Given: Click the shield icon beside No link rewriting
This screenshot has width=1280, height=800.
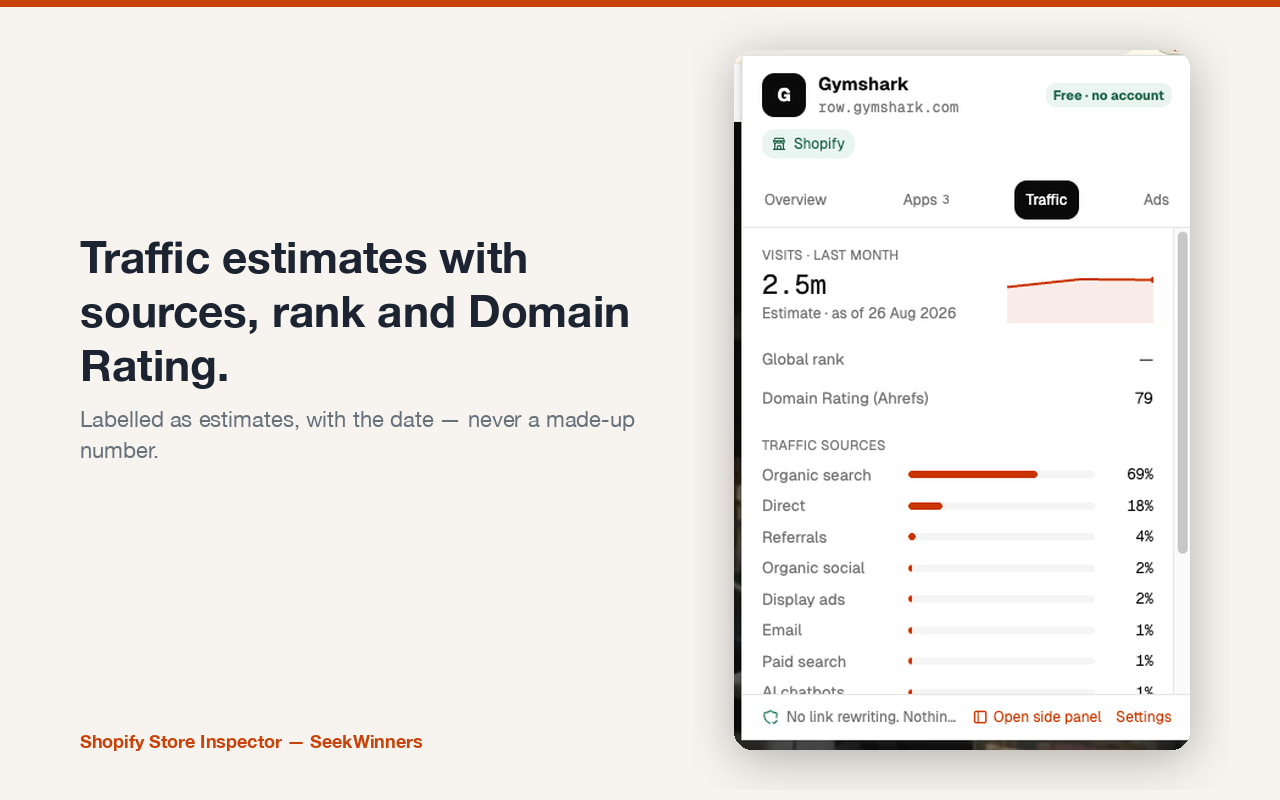Looking at the screenshot, I should coord(771,717).
